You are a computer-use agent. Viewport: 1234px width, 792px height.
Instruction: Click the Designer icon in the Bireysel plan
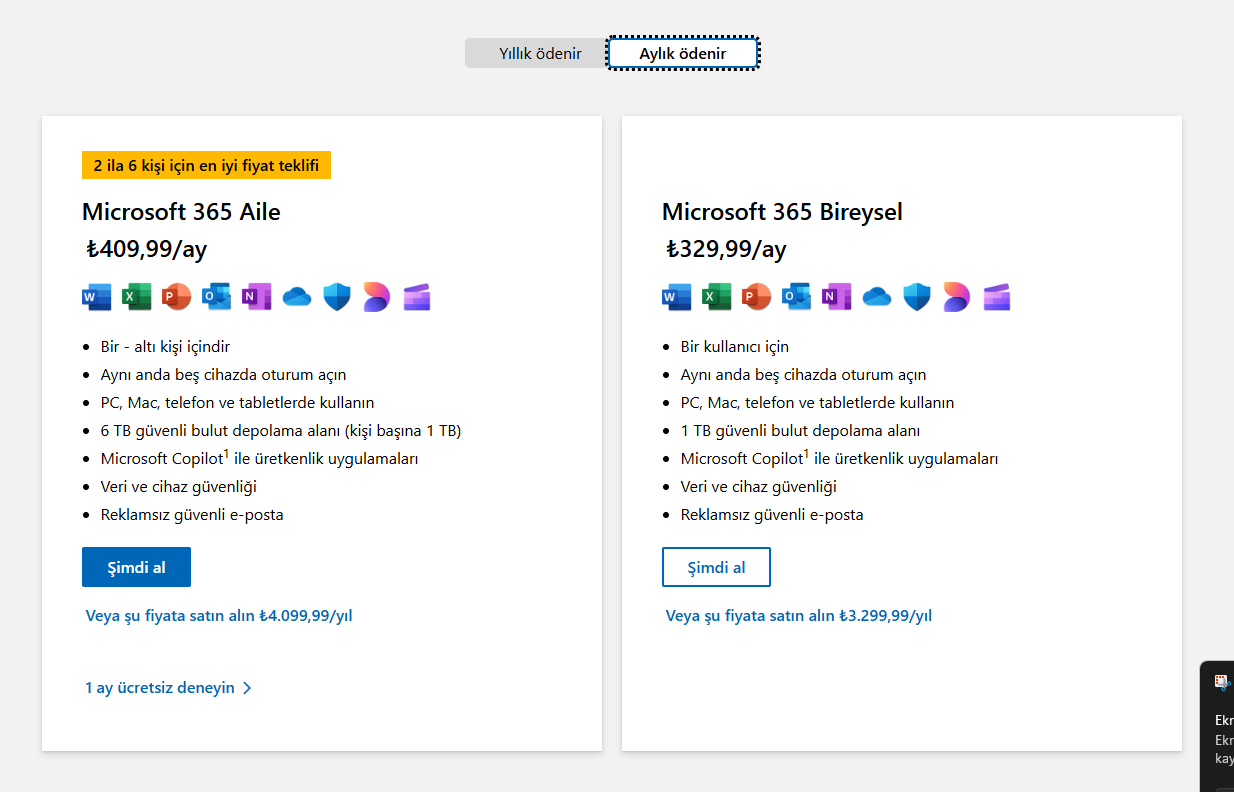click(x=957, y=297)
